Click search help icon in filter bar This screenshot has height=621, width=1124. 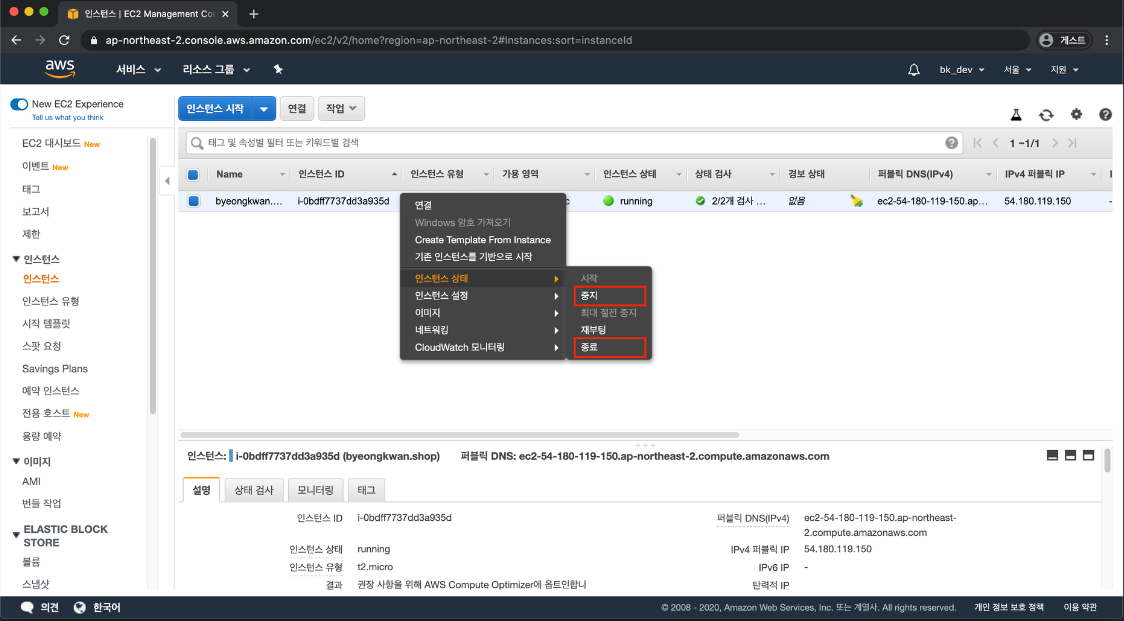coord(951,143)
